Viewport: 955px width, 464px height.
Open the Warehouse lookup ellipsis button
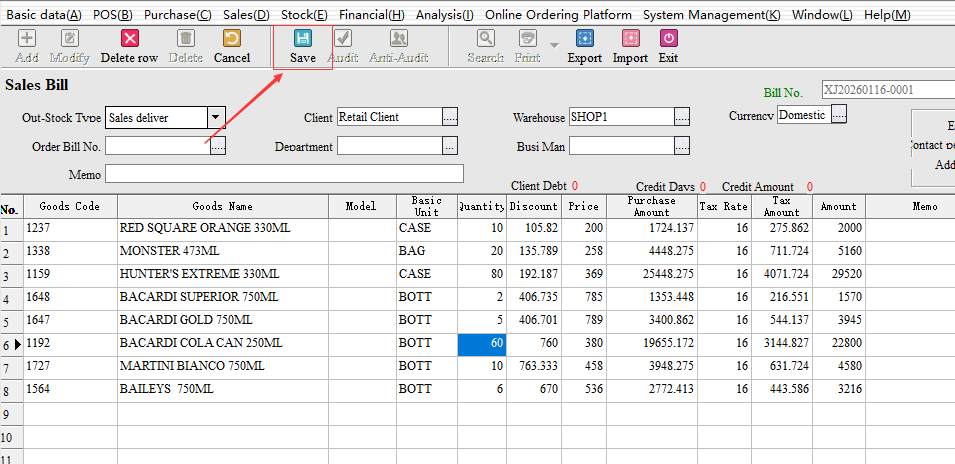click(682, 117)
